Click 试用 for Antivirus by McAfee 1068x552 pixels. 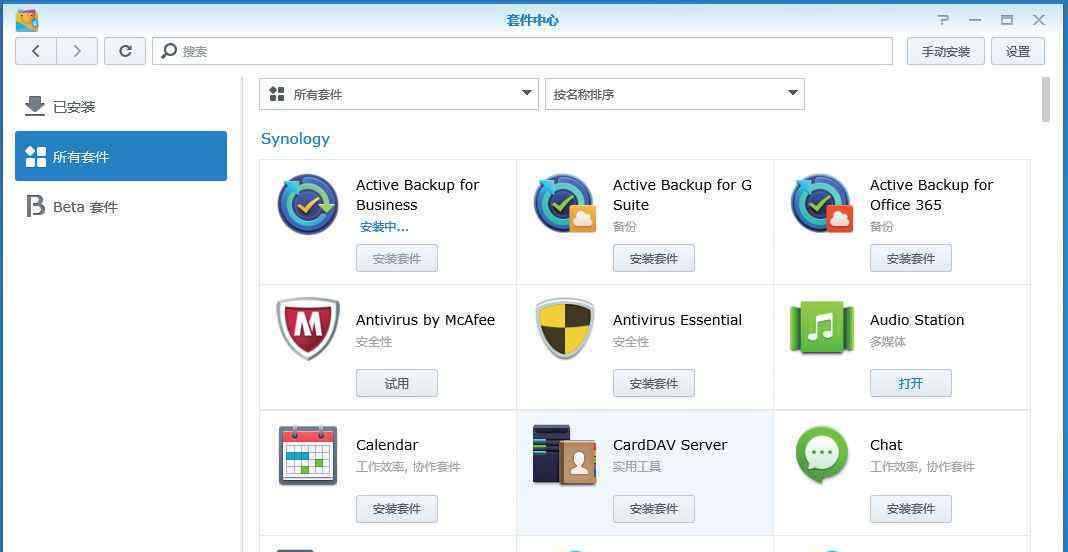[396, 383]
